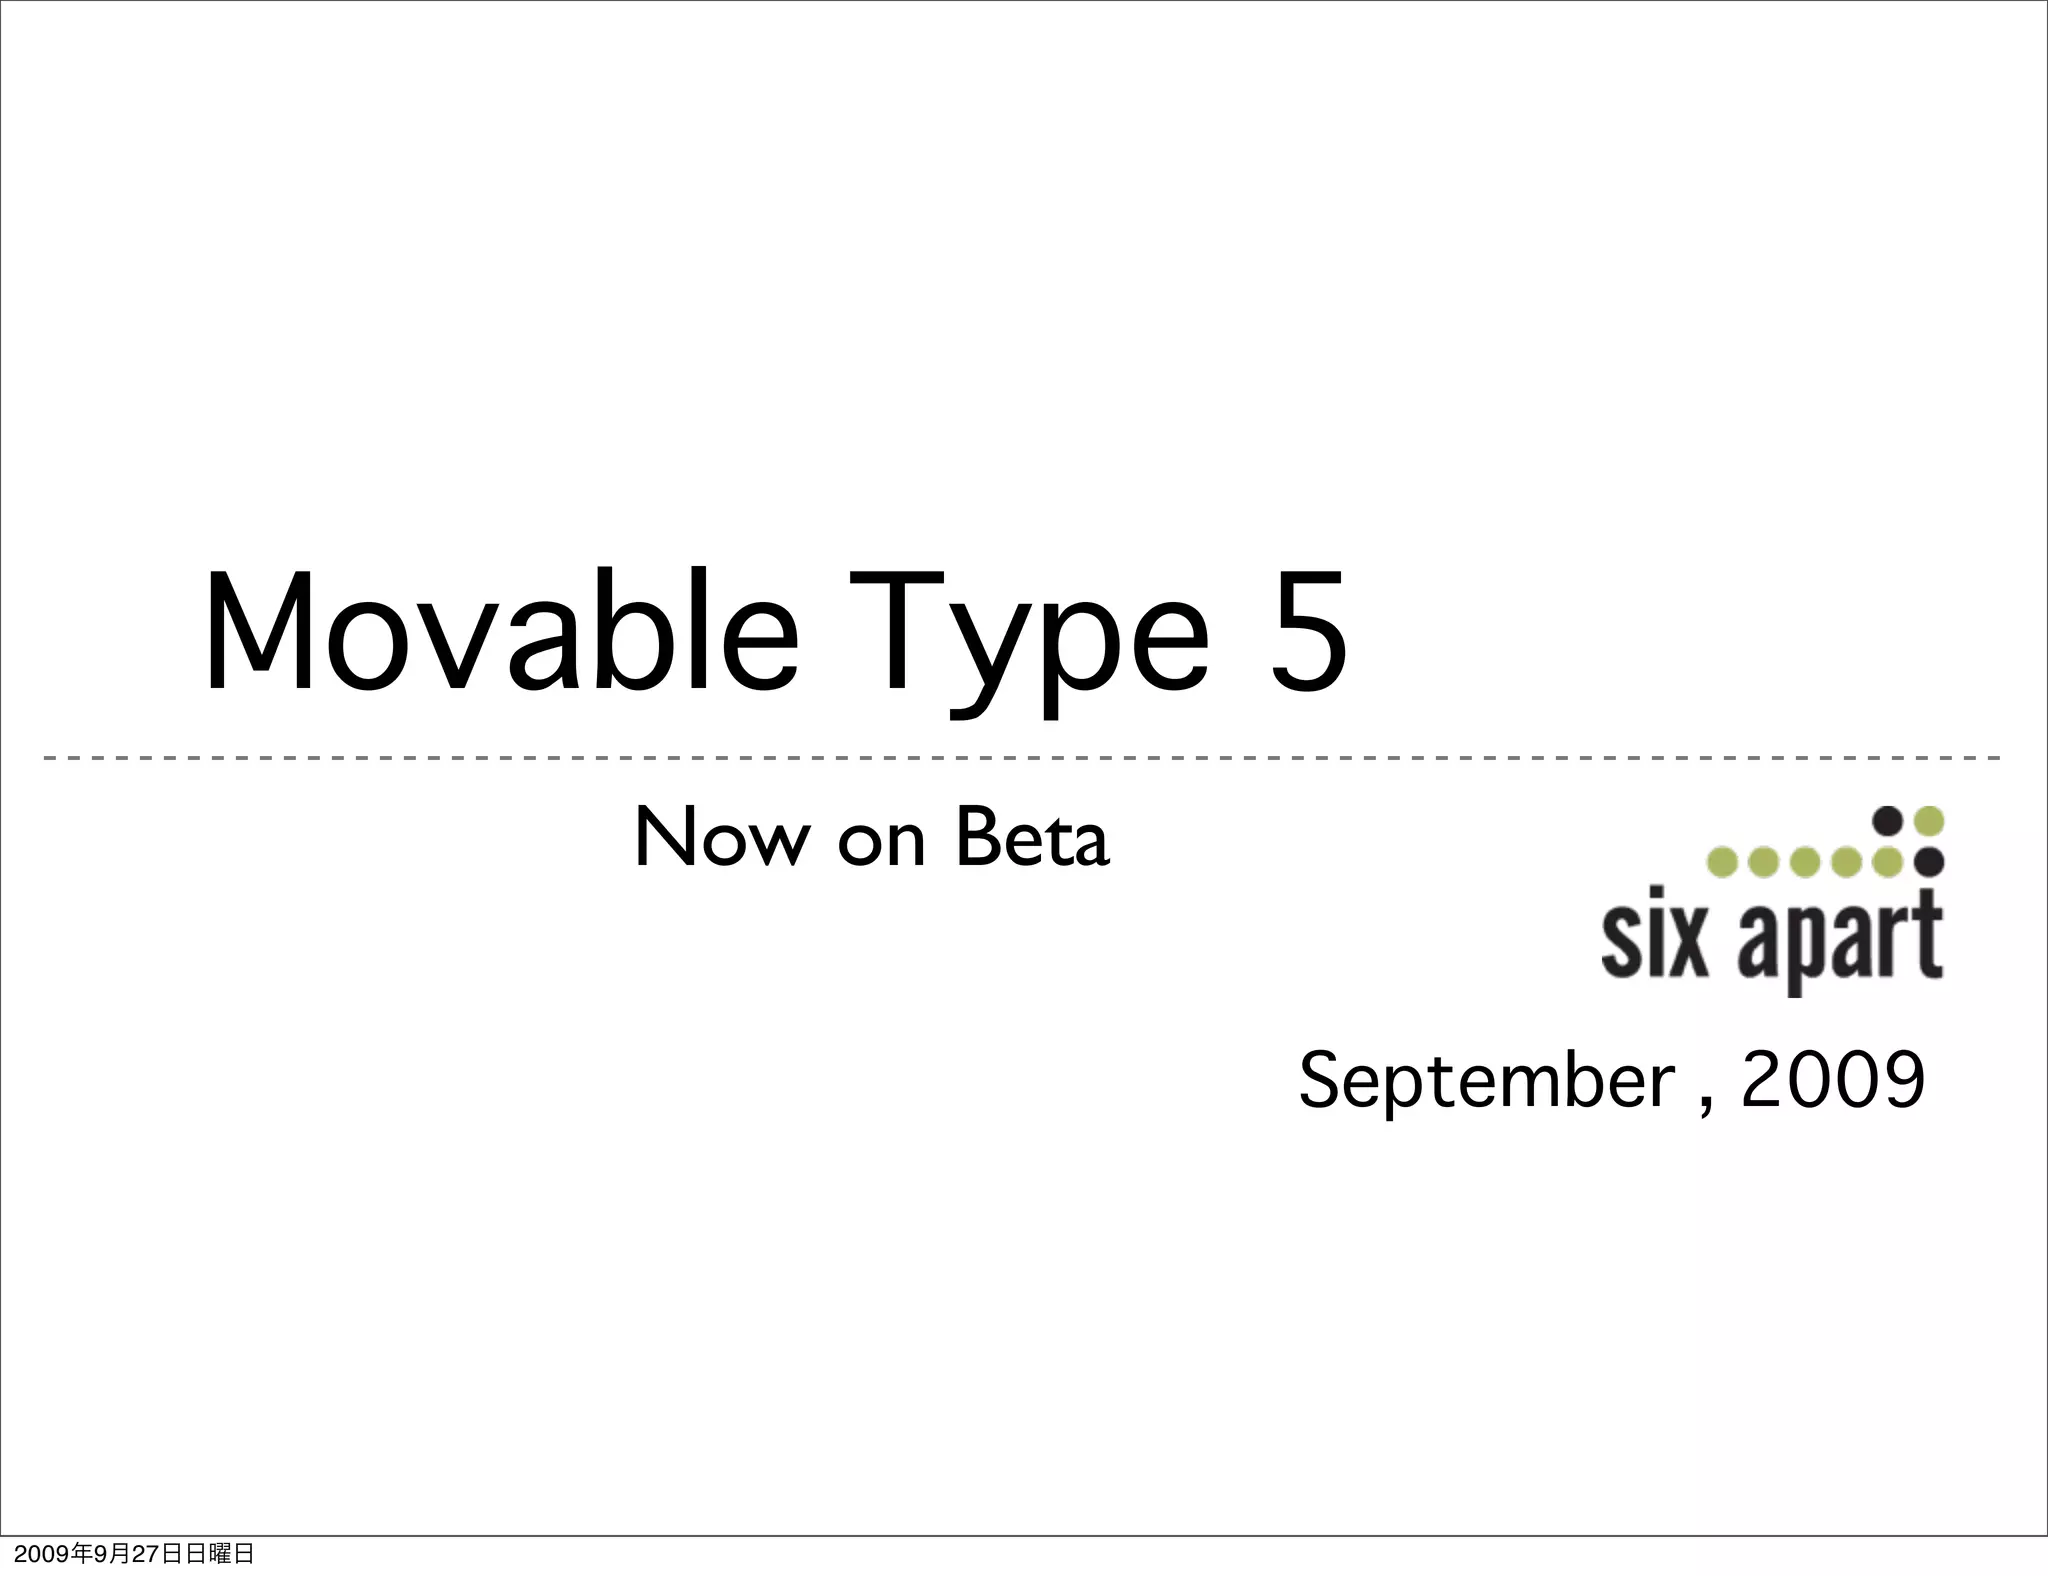Select the "Now on Beta" subtitle
This screenshot has height=1576, width=2048.
871,838
